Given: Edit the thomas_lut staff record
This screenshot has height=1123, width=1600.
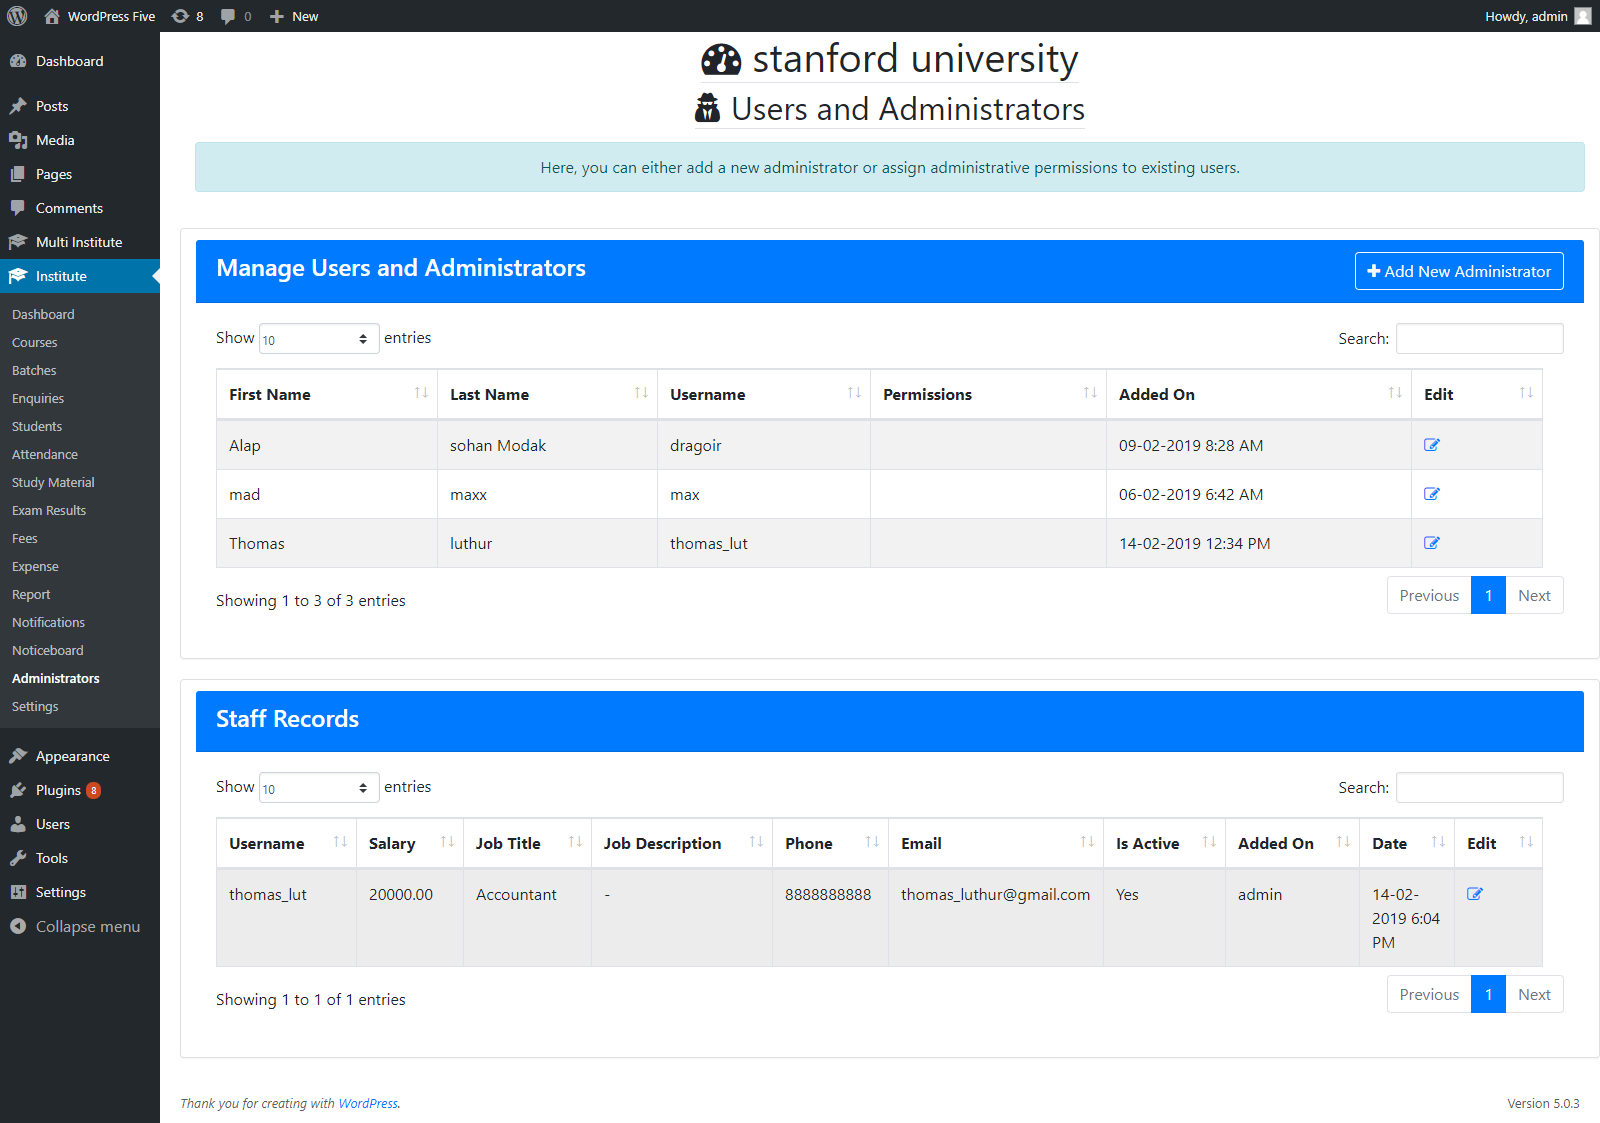Looking at the screenshot, I should [1475, 894].
